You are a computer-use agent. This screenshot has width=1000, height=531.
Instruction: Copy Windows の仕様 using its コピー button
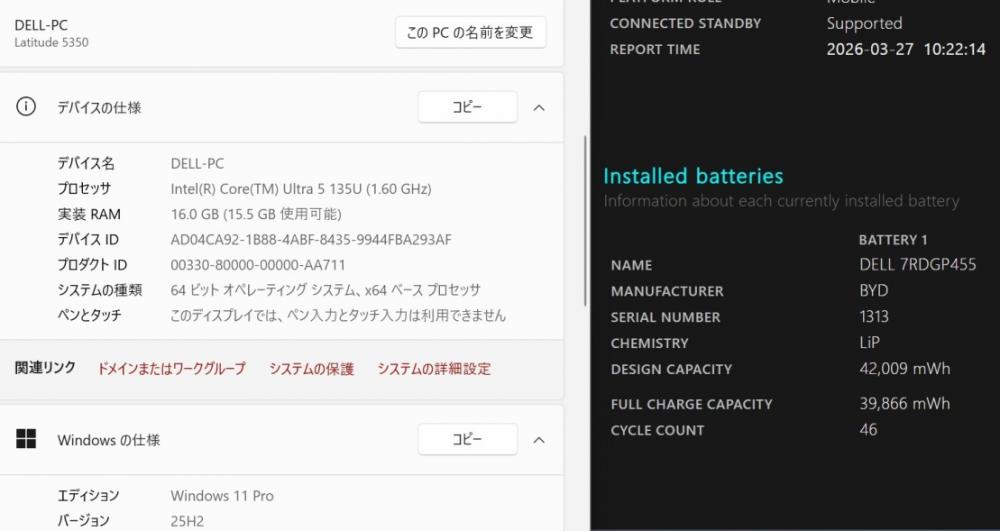[x=467, y=439]
